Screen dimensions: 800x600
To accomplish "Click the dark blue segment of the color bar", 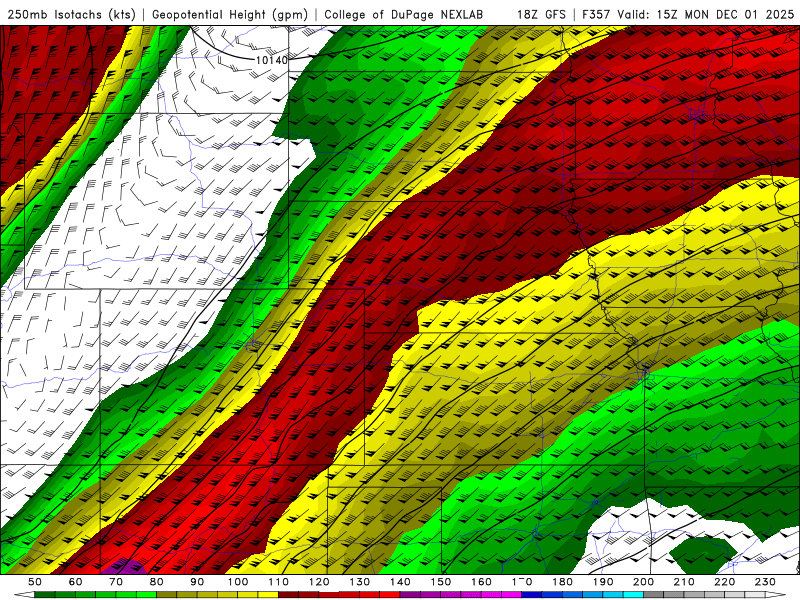I will (532, 595).
